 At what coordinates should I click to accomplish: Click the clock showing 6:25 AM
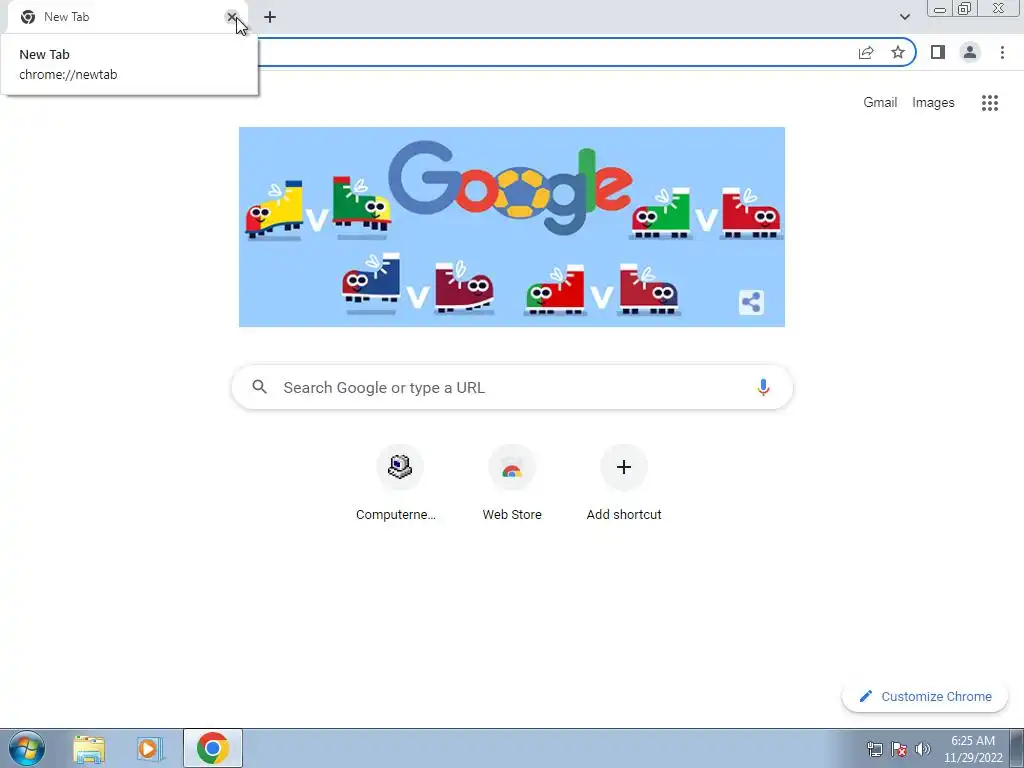(x=972, y=749)
